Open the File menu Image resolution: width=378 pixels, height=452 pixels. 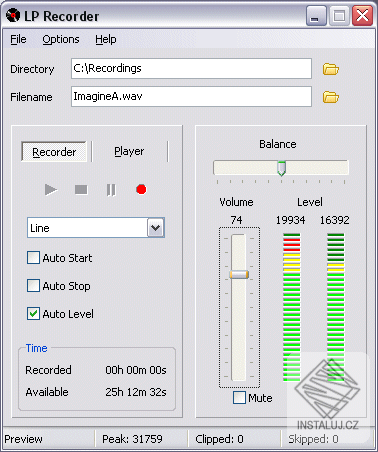coord(18,39)
